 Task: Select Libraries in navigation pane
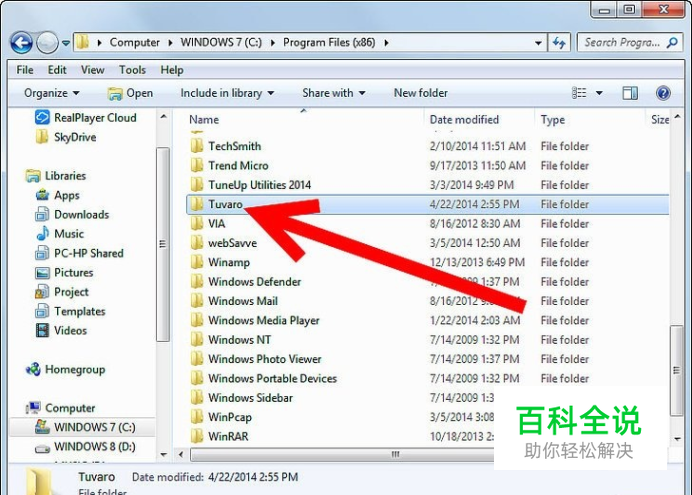pos(56,176)
